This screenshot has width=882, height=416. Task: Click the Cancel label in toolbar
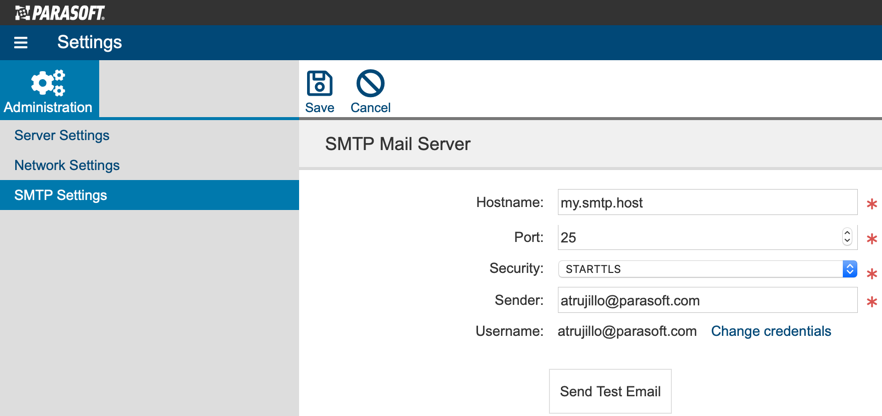click(370, 107)
